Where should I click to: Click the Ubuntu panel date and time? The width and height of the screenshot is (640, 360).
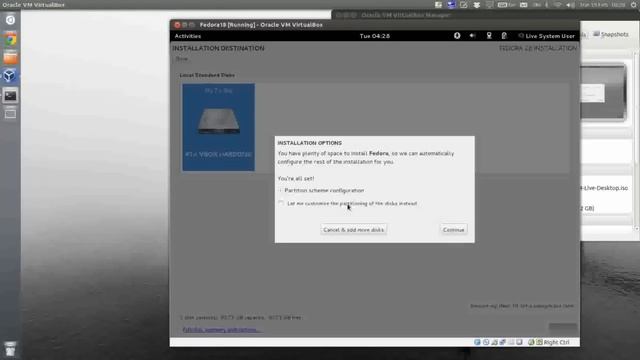click(x=602, y=5)
